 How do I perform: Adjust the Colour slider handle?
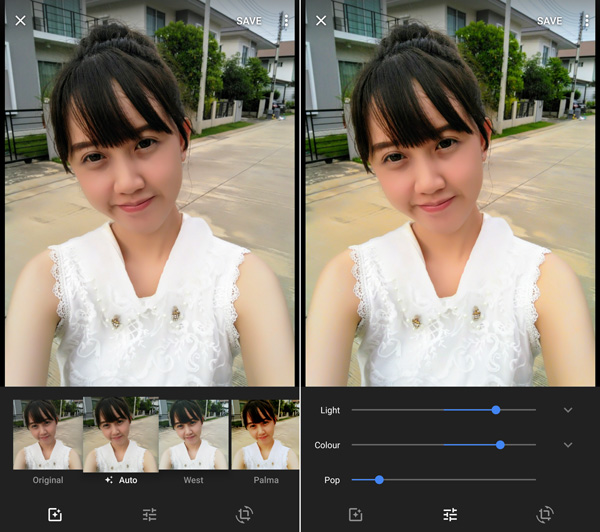500,445
